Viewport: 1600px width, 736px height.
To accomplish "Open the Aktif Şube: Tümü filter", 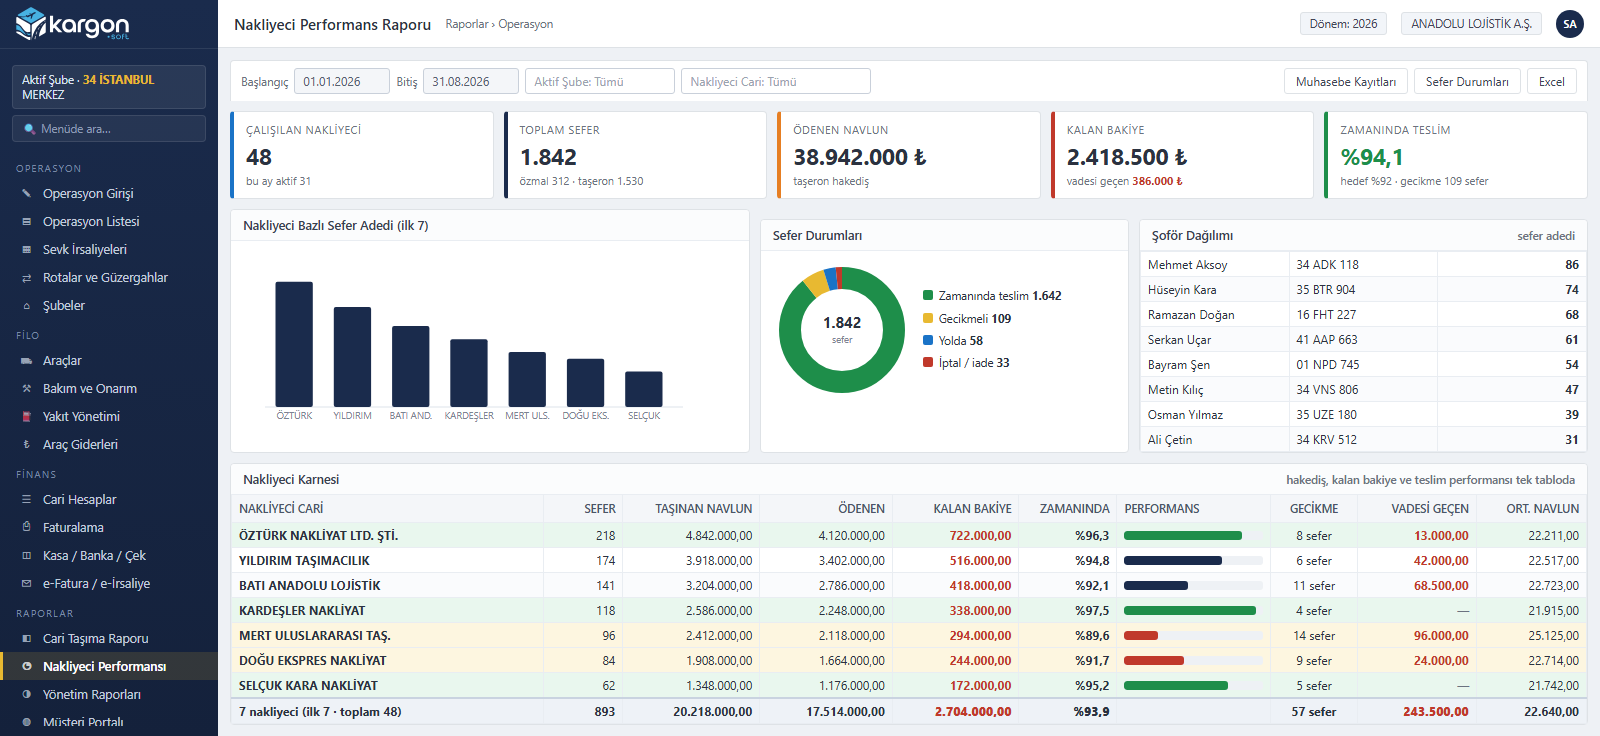I will pos(600,82).
